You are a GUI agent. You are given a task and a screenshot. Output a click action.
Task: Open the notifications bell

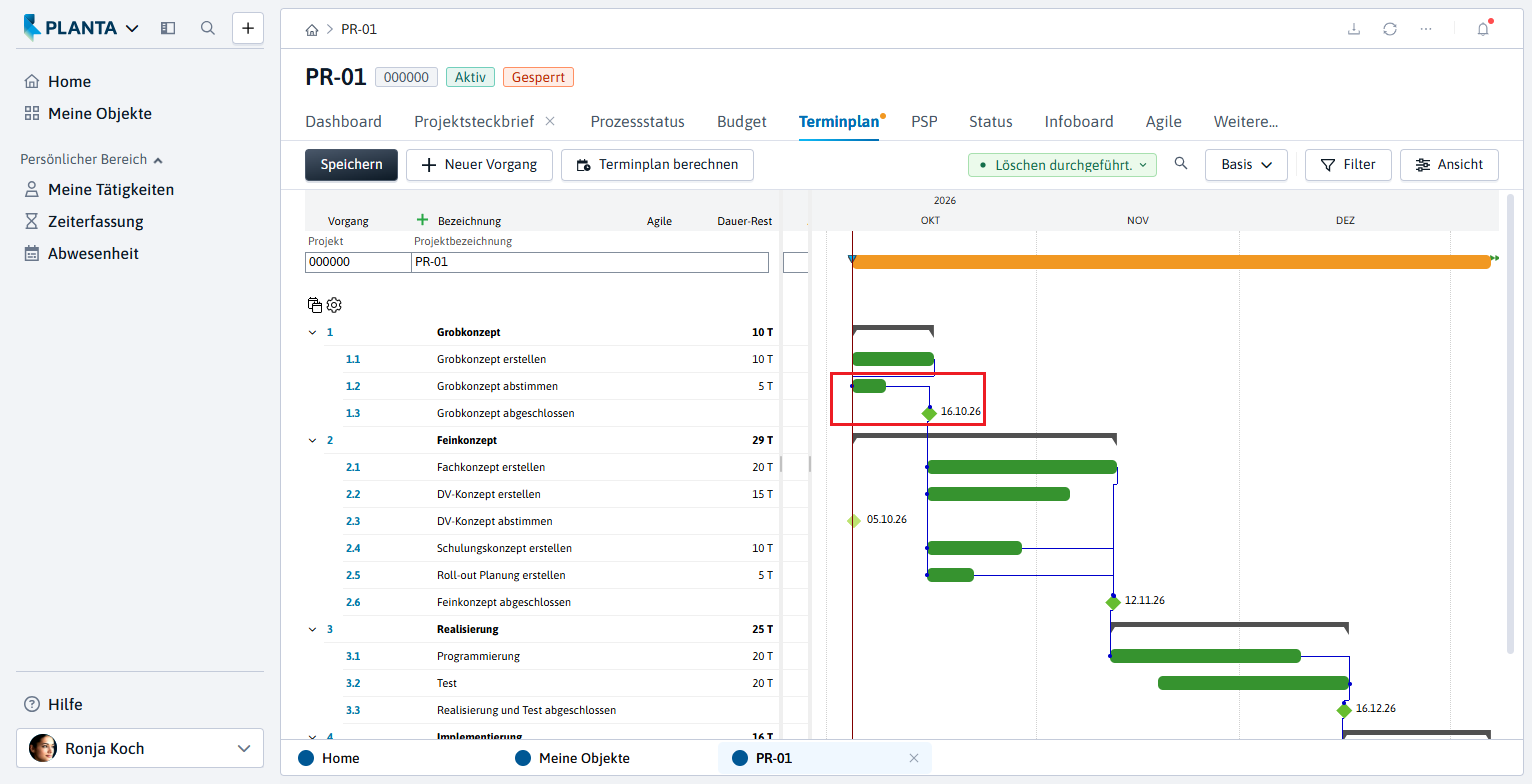1483,29
